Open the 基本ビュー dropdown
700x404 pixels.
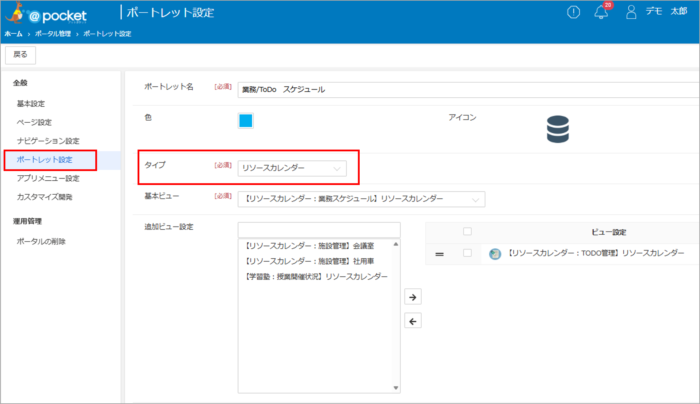pos(361,199)
